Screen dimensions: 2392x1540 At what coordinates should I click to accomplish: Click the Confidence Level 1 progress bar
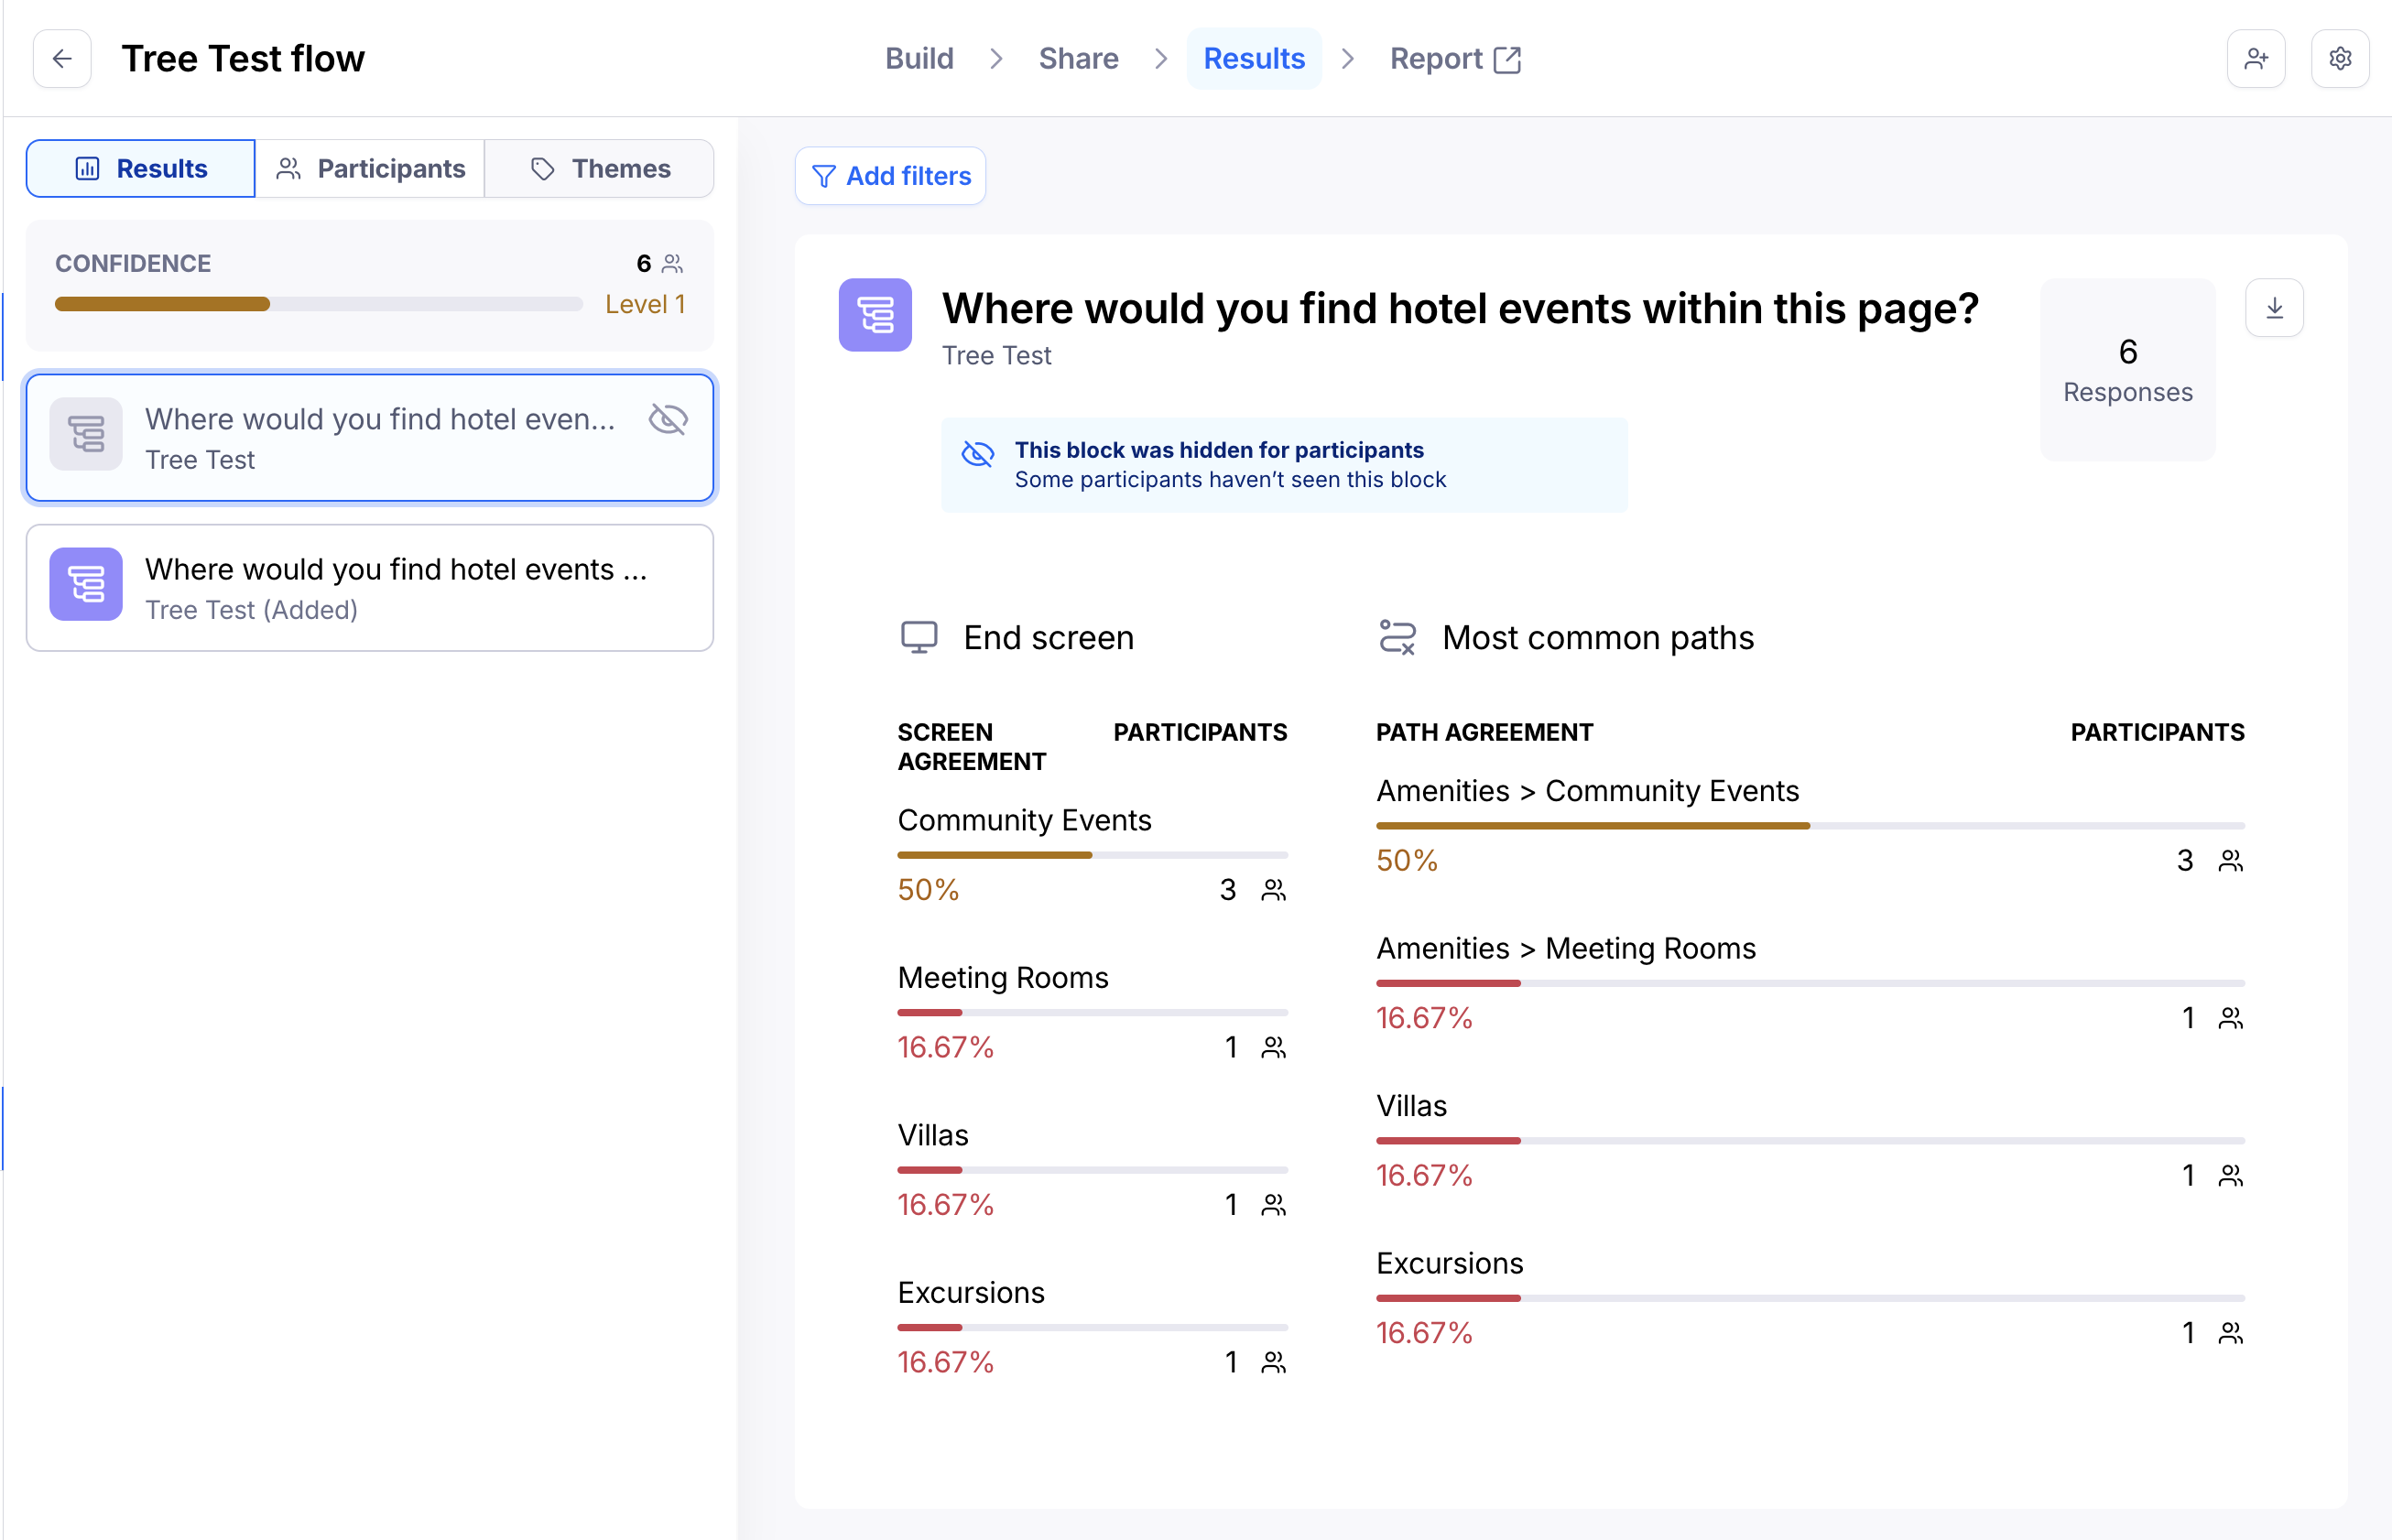click(318, 304)
